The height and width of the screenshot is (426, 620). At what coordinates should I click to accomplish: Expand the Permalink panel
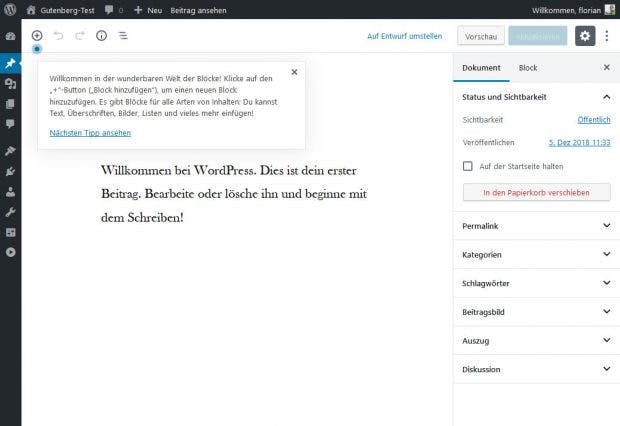pos(537,226)
